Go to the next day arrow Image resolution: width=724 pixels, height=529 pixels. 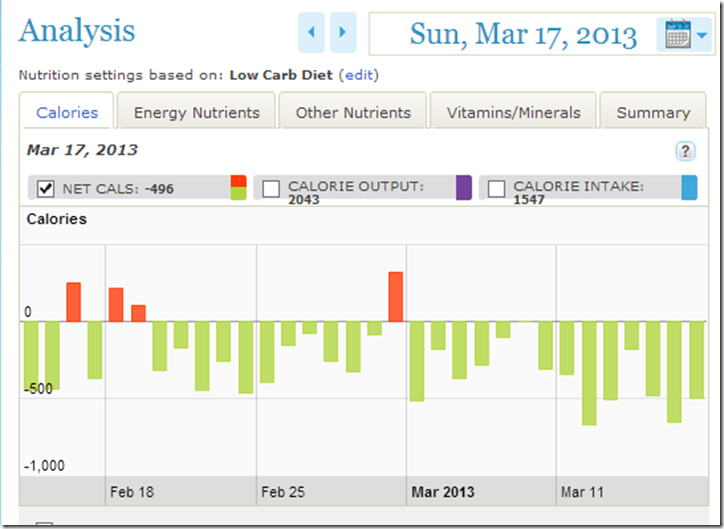coord(343,33)
